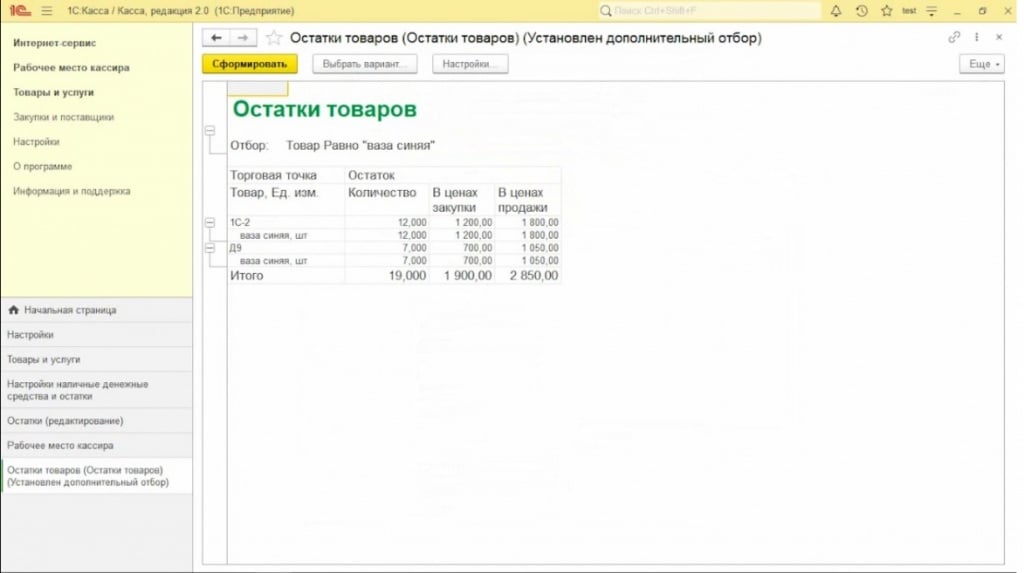Click the notifications bell icon
This screenshot has height=573, width=1024.
tap(836, 10)
